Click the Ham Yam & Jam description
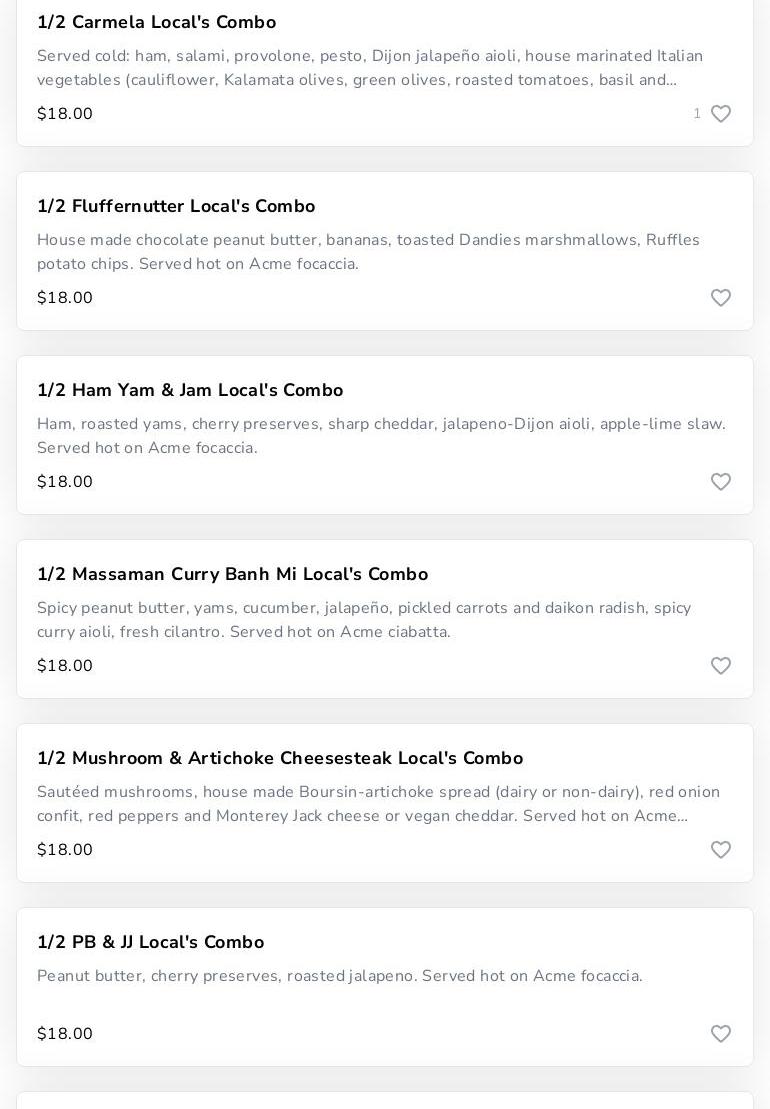The height and width of the screenshot is (1109, 770). click(x=381, y=436)
